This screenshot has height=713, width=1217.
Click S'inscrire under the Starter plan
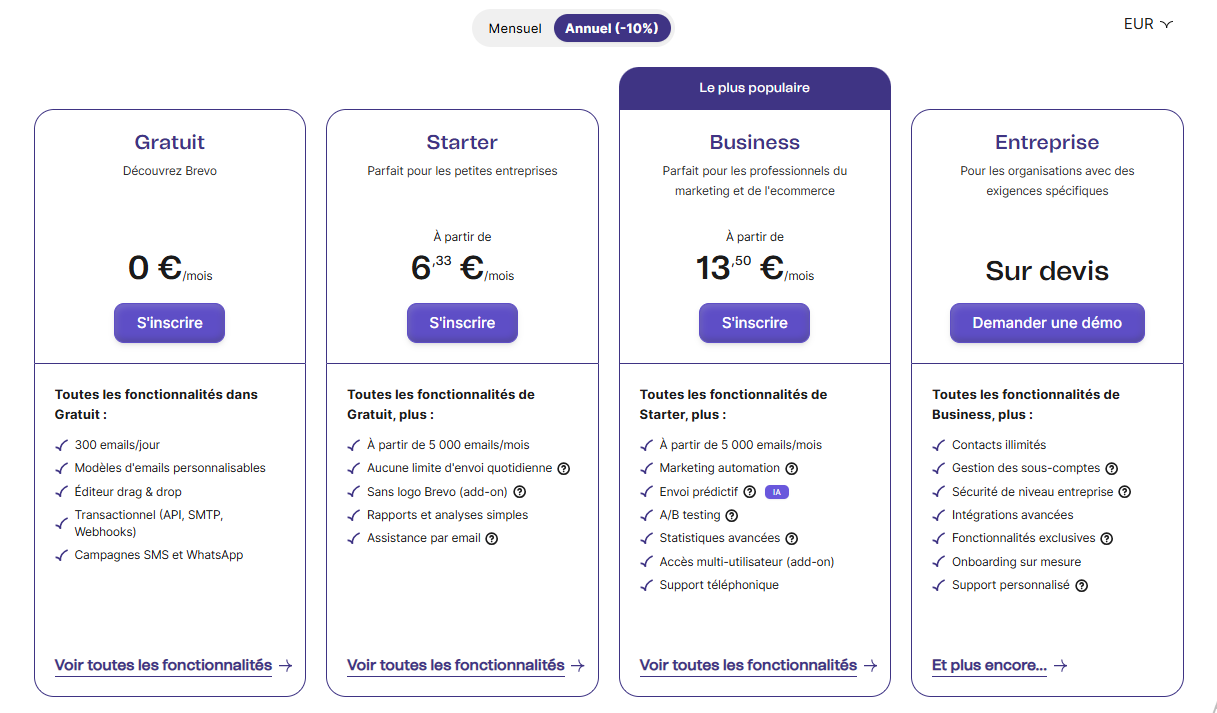point(462,323)
